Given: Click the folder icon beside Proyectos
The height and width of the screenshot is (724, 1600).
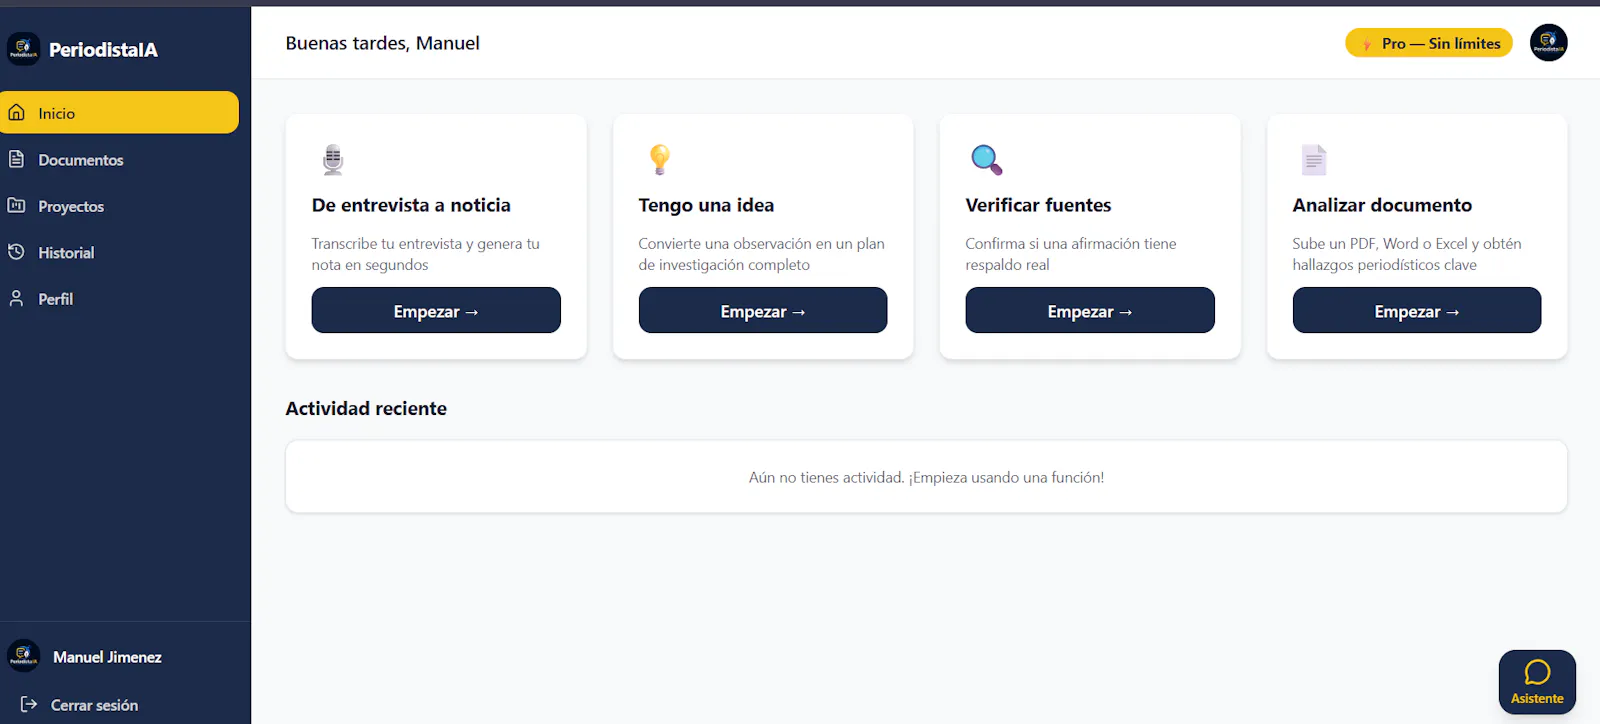Looking at the screenshot, I should [16, 205].
